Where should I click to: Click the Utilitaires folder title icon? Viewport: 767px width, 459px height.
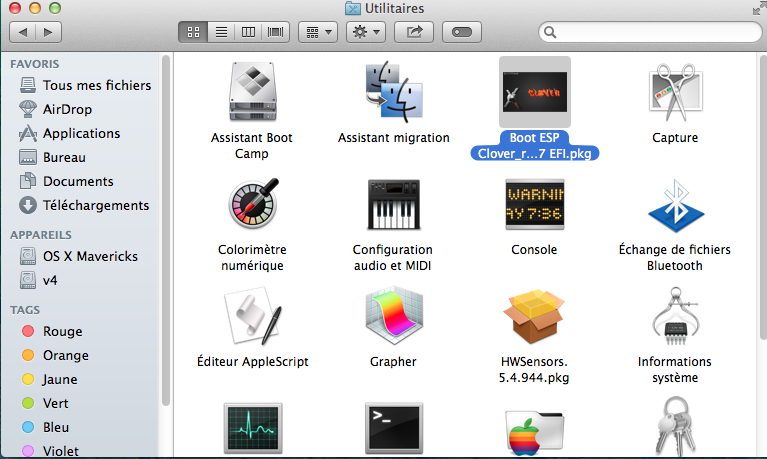(353, 8)
